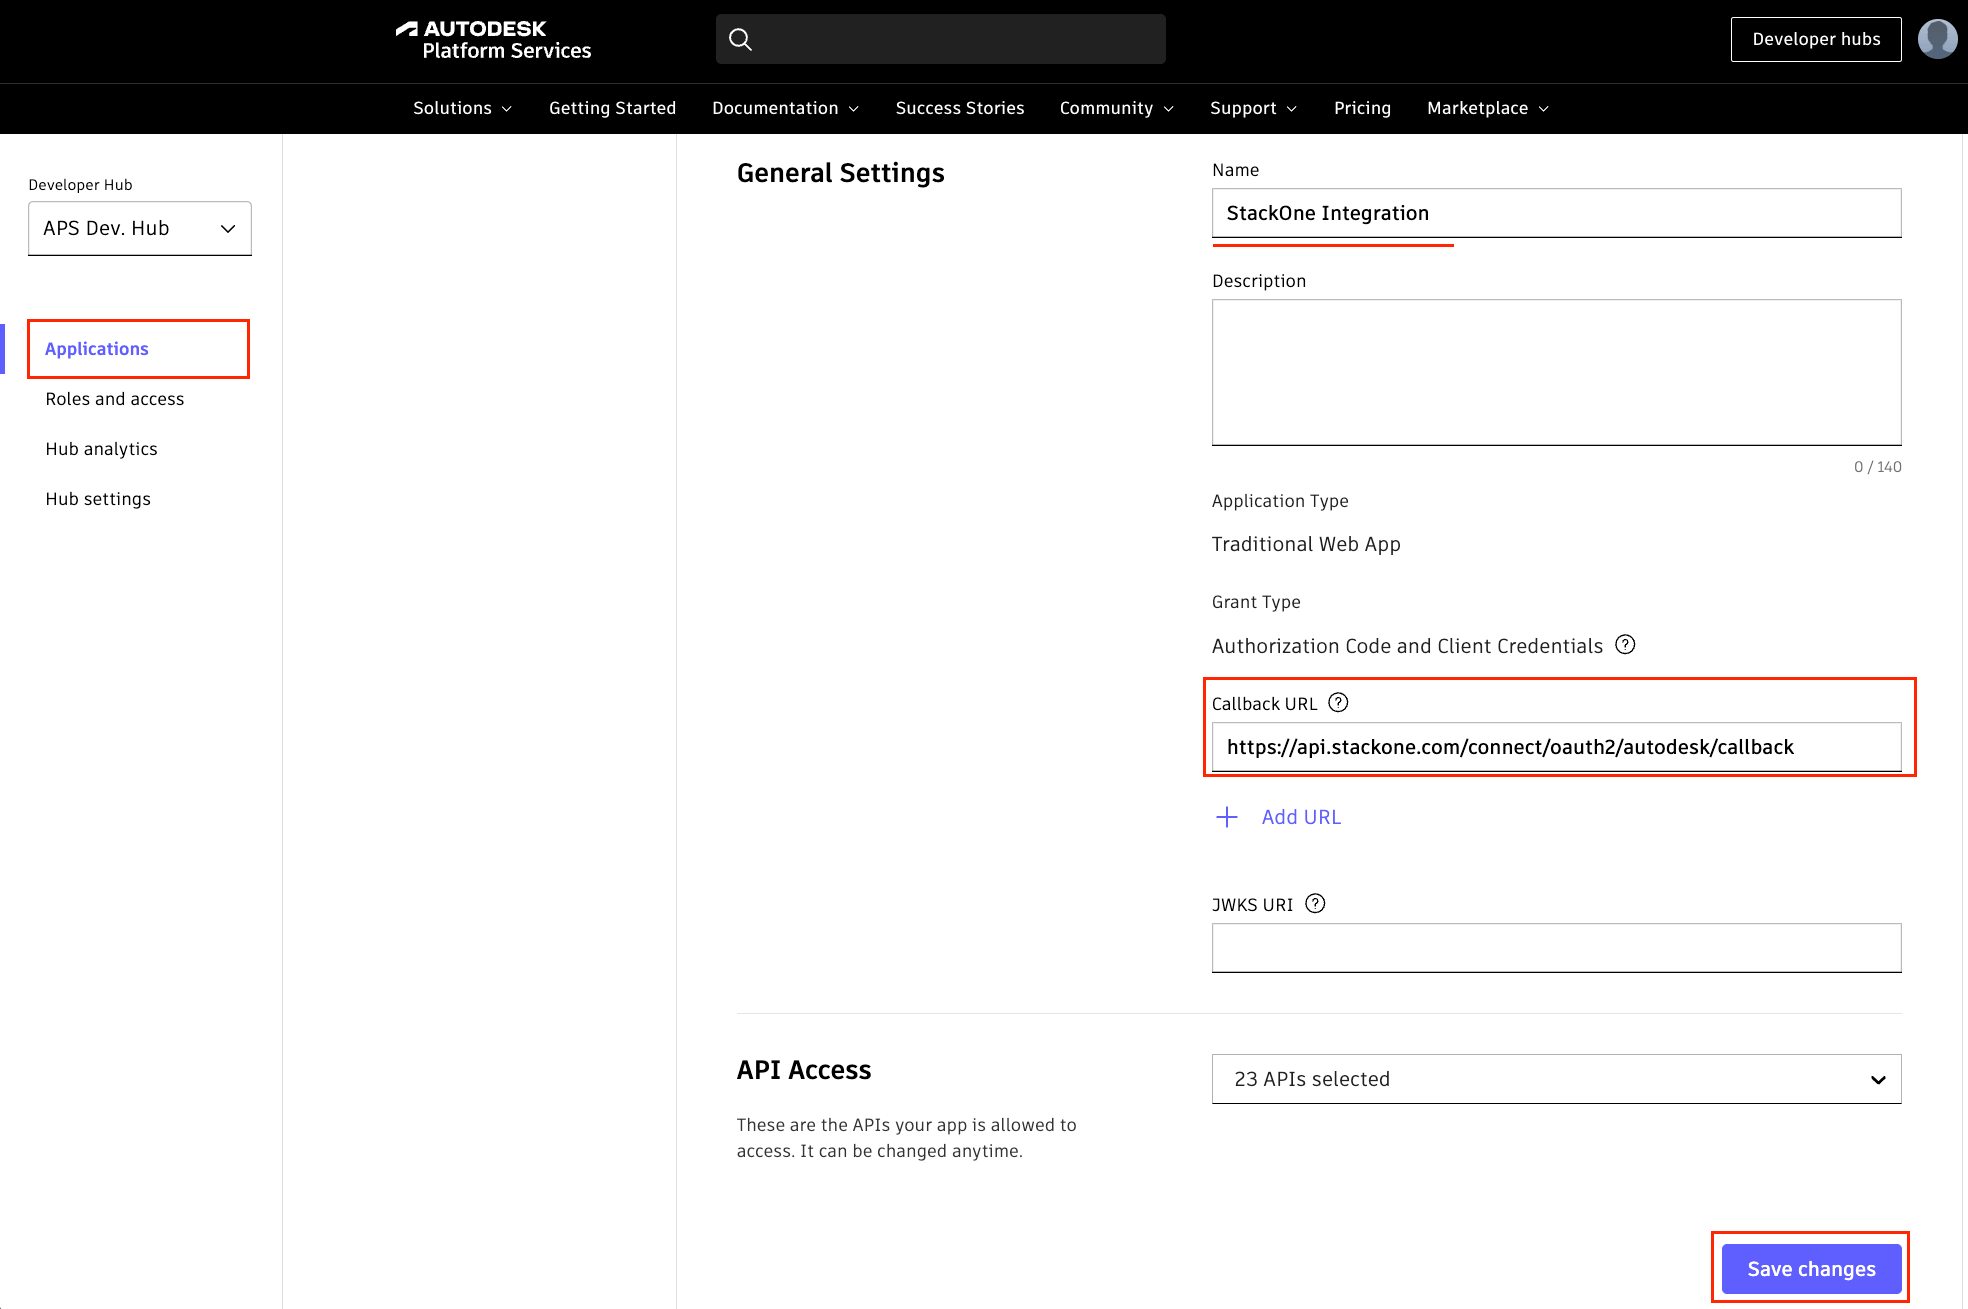
Task: Click the JWKS URI input field
Action: pyautogui.click(x=1556, y=948)
